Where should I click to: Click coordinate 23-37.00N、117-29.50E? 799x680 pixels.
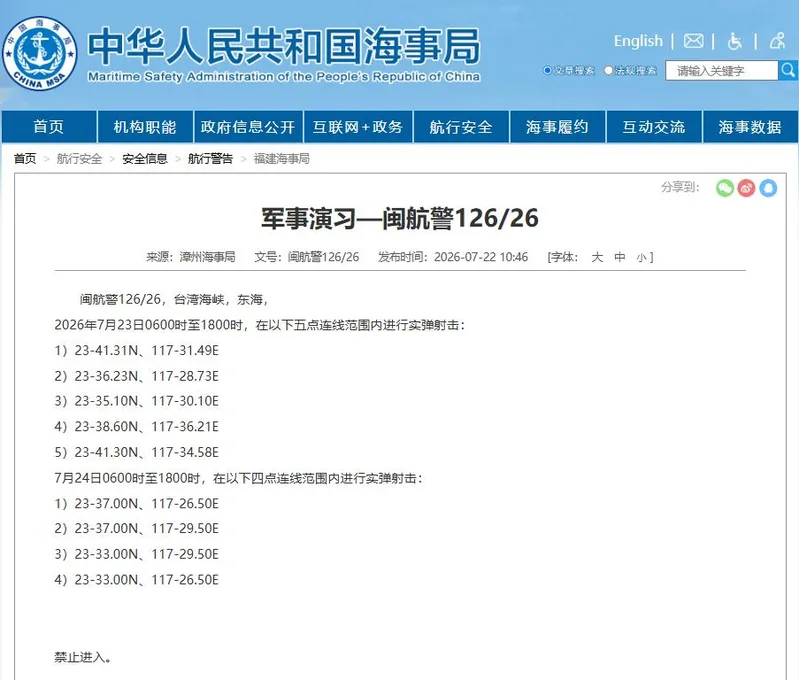pos(147,529)
